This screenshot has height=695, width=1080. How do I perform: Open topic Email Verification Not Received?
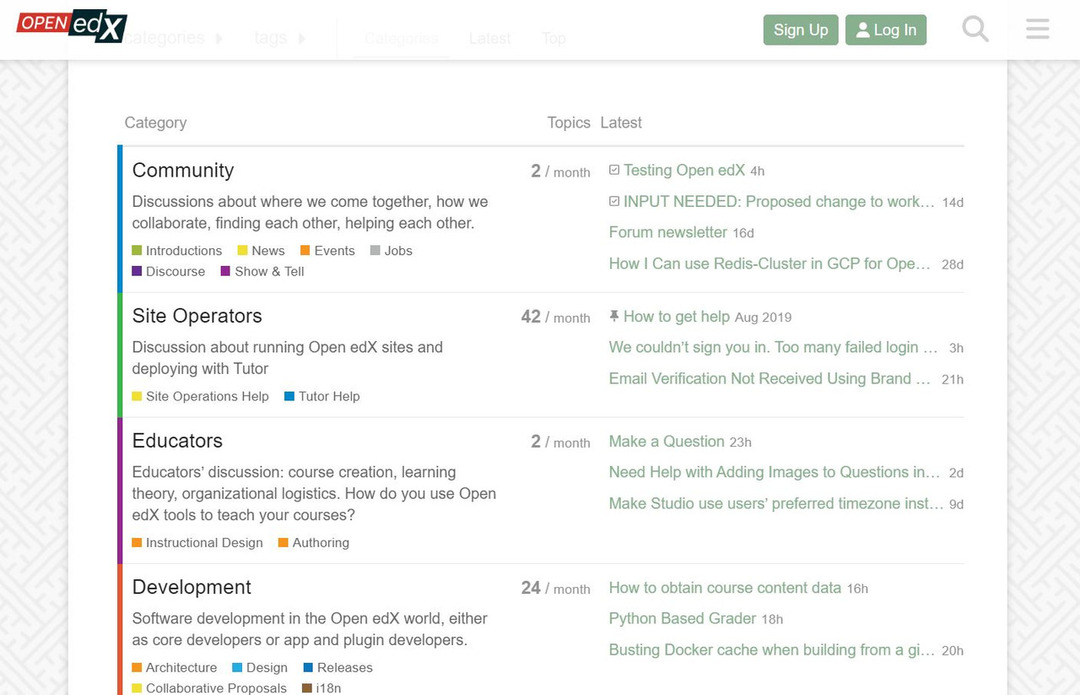(769, 379)
